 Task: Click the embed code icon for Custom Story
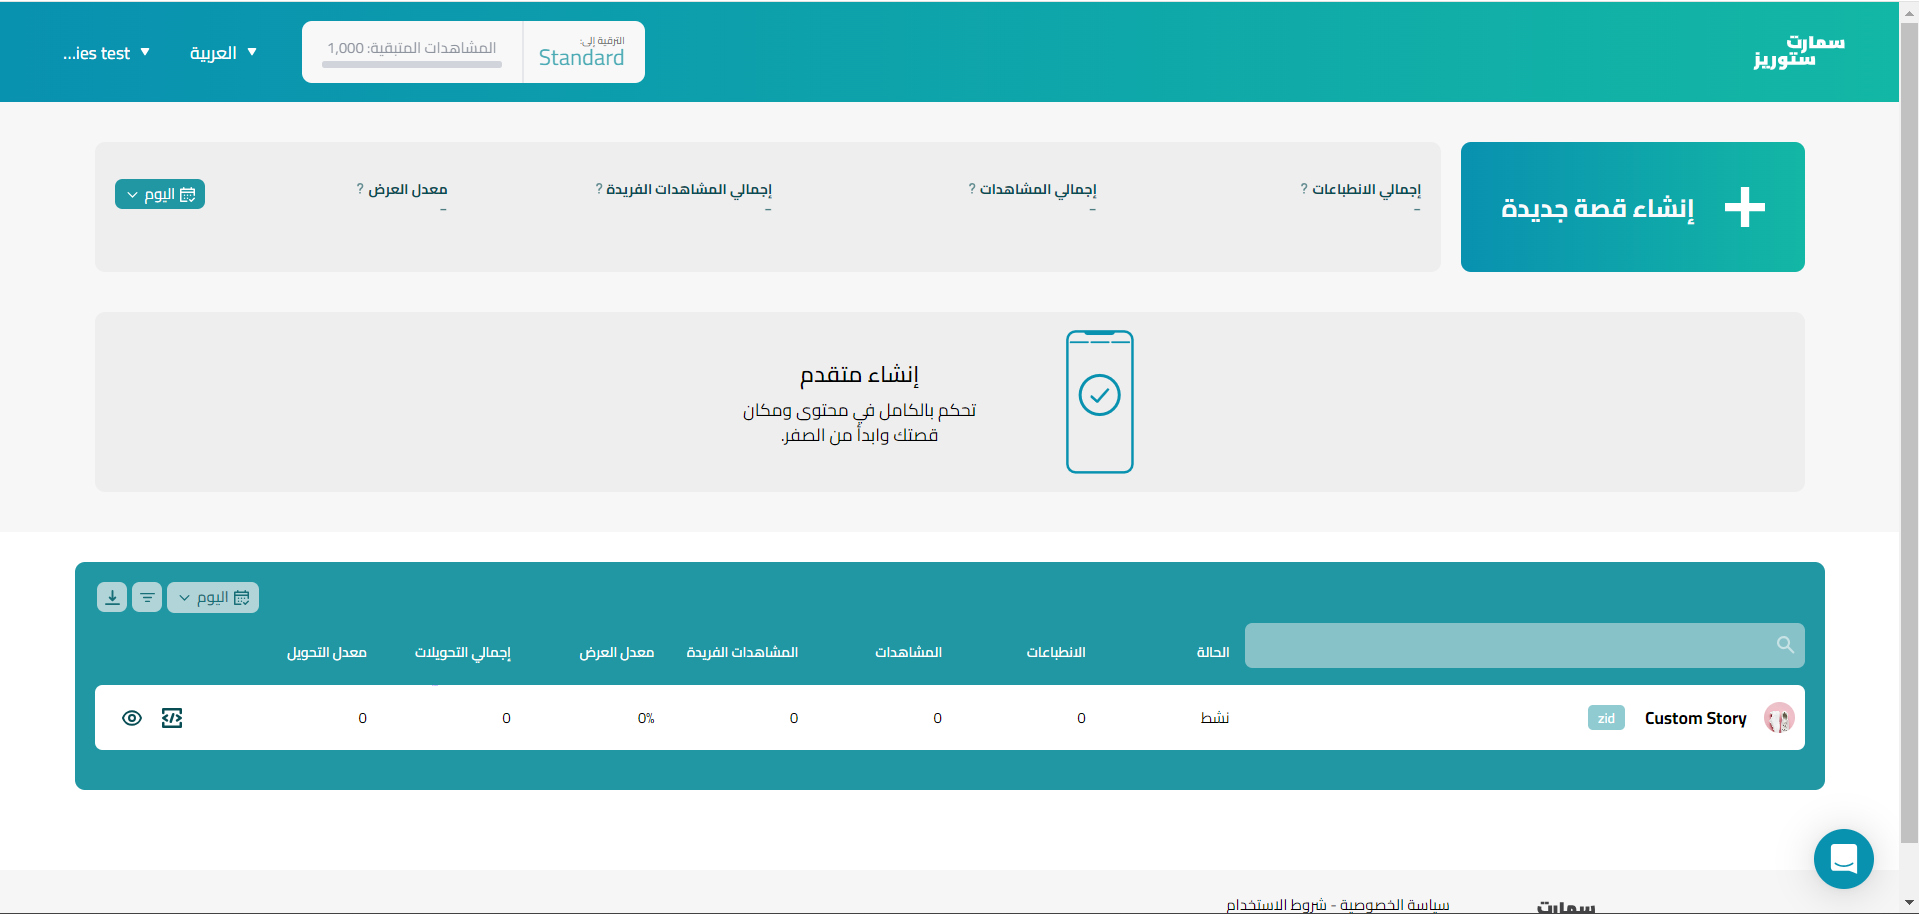click(x=172, y=718)
